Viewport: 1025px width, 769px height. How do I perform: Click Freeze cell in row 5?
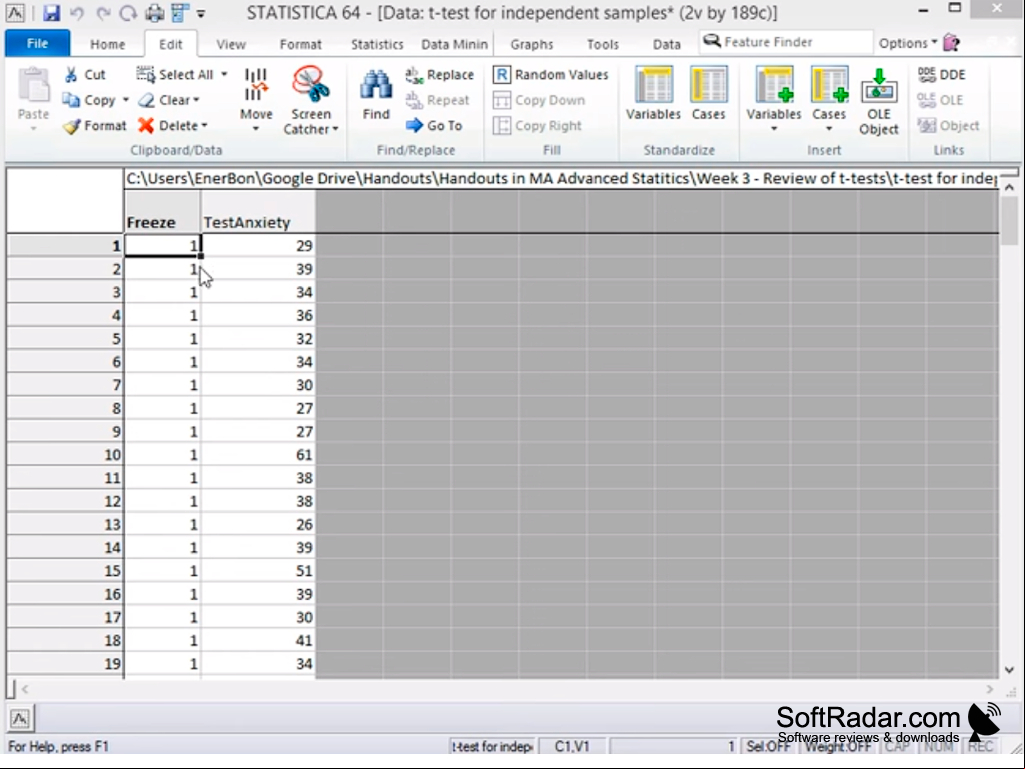163,339
